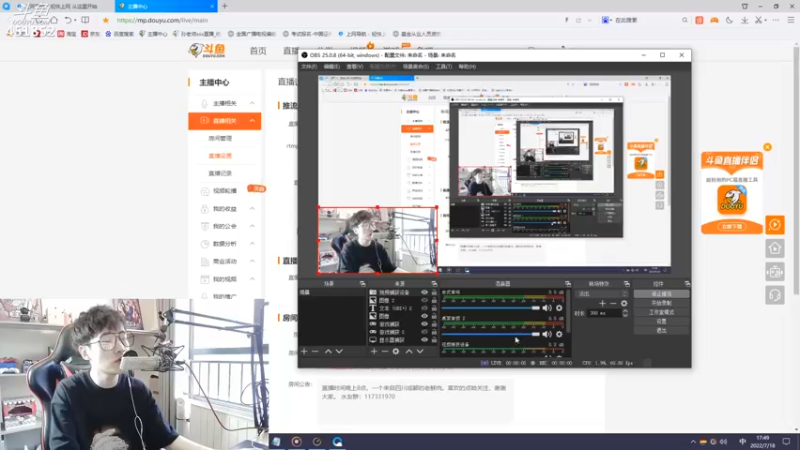Collapse the 直播相关 sidebar section

click(252, 121)
